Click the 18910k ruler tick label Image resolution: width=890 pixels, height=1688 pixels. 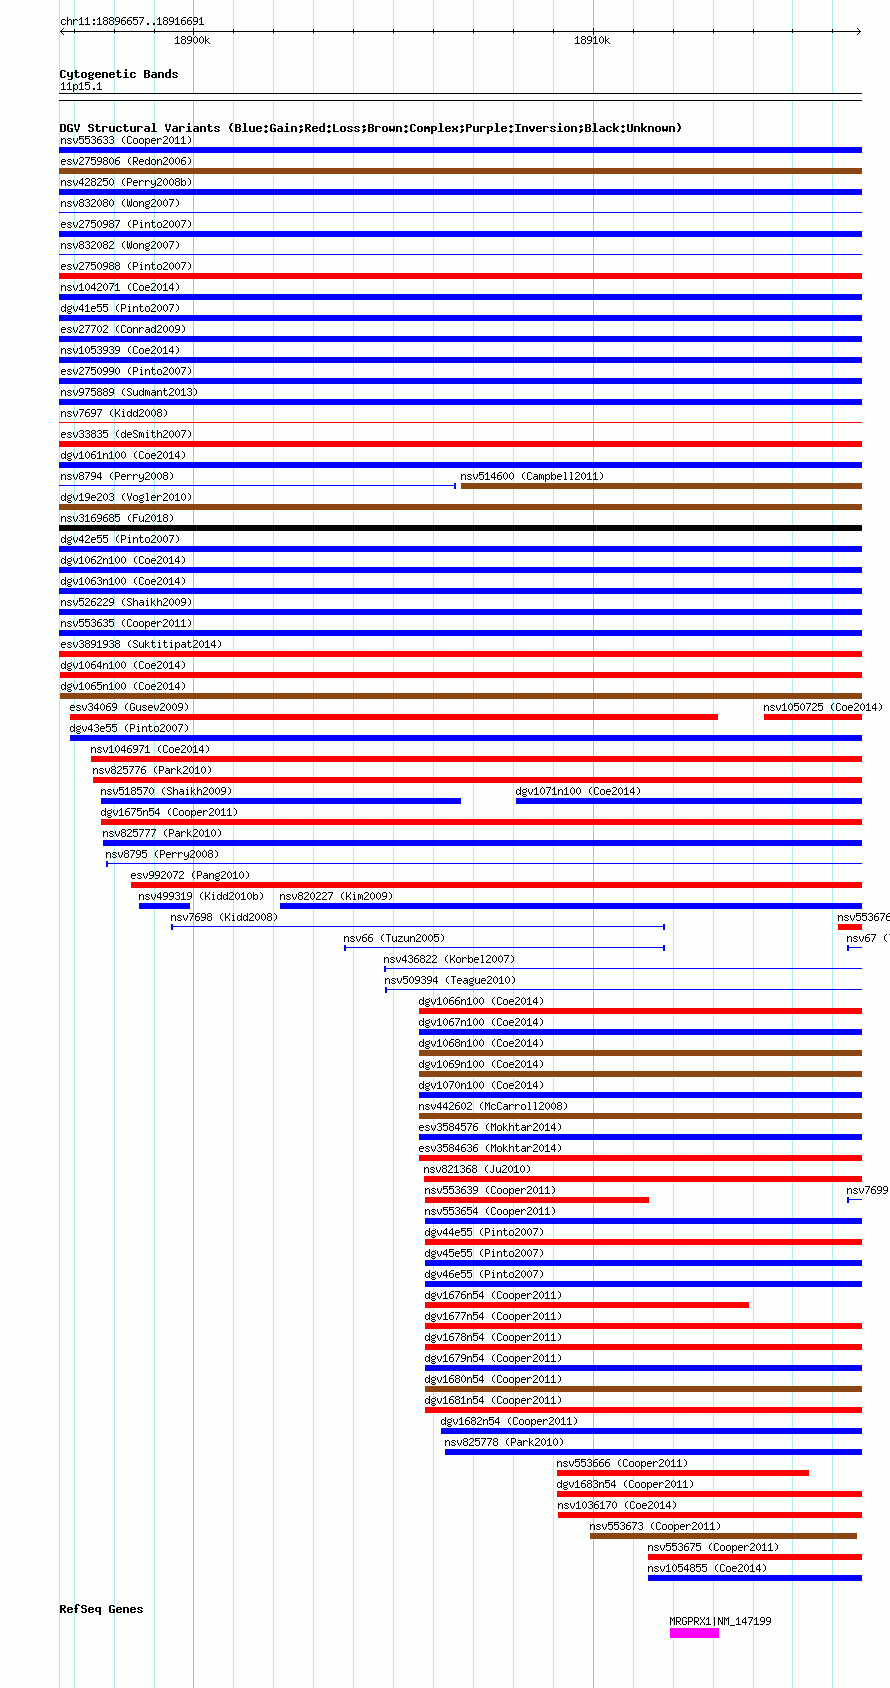pos(592,40)
